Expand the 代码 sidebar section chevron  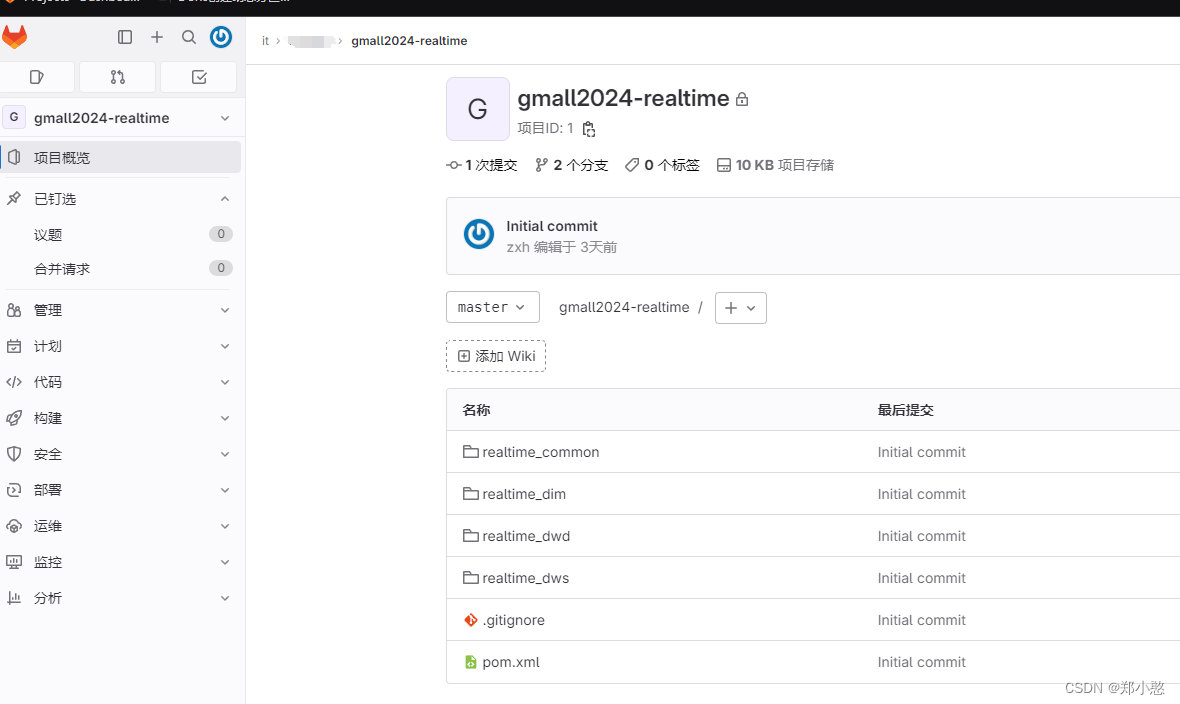coord(224,382)
